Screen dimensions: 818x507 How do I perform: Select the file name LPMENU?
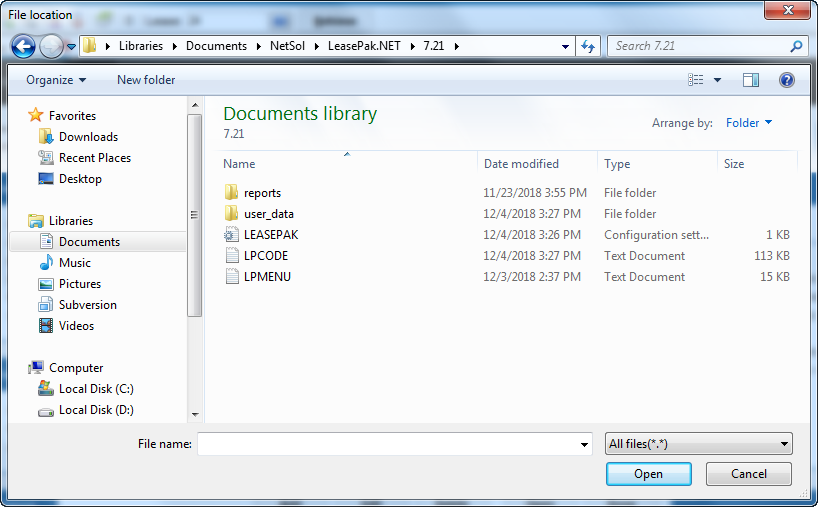267,276
